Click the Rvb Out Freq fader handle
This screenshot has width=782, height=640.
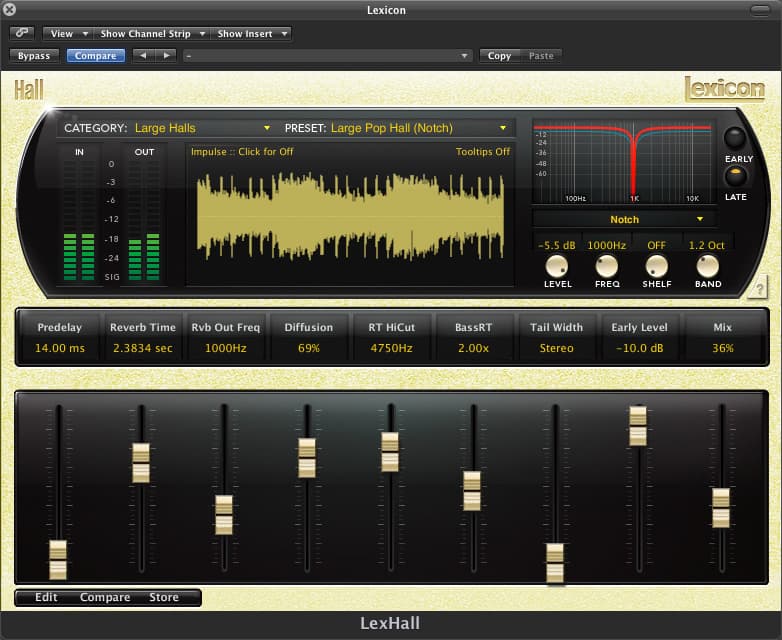(224, 515)
